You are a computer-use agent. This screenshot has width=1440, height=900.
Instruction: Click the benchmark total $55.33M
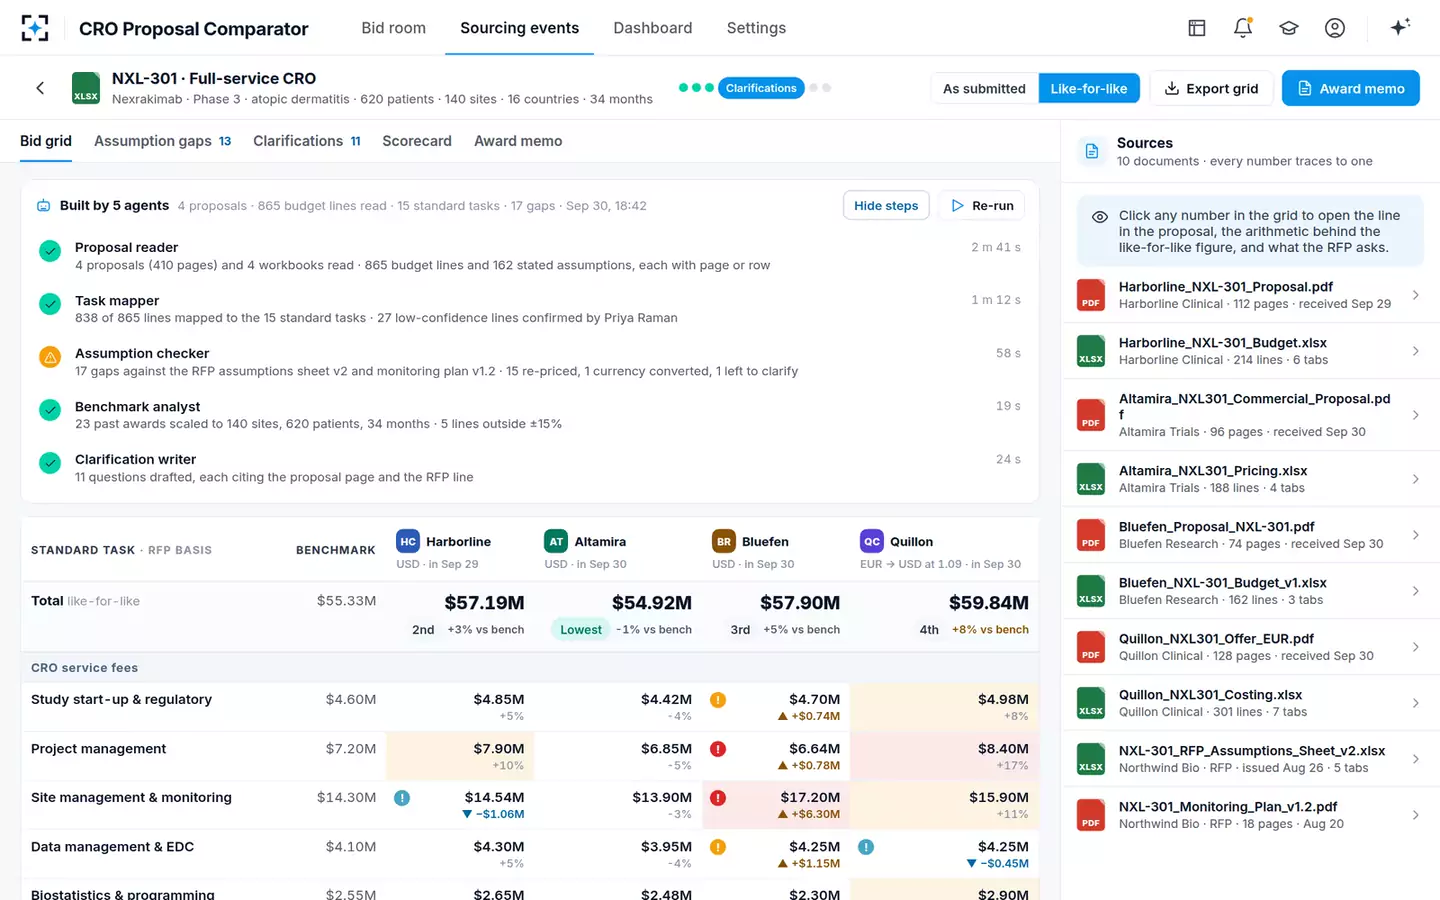click(x=346, y=601)
